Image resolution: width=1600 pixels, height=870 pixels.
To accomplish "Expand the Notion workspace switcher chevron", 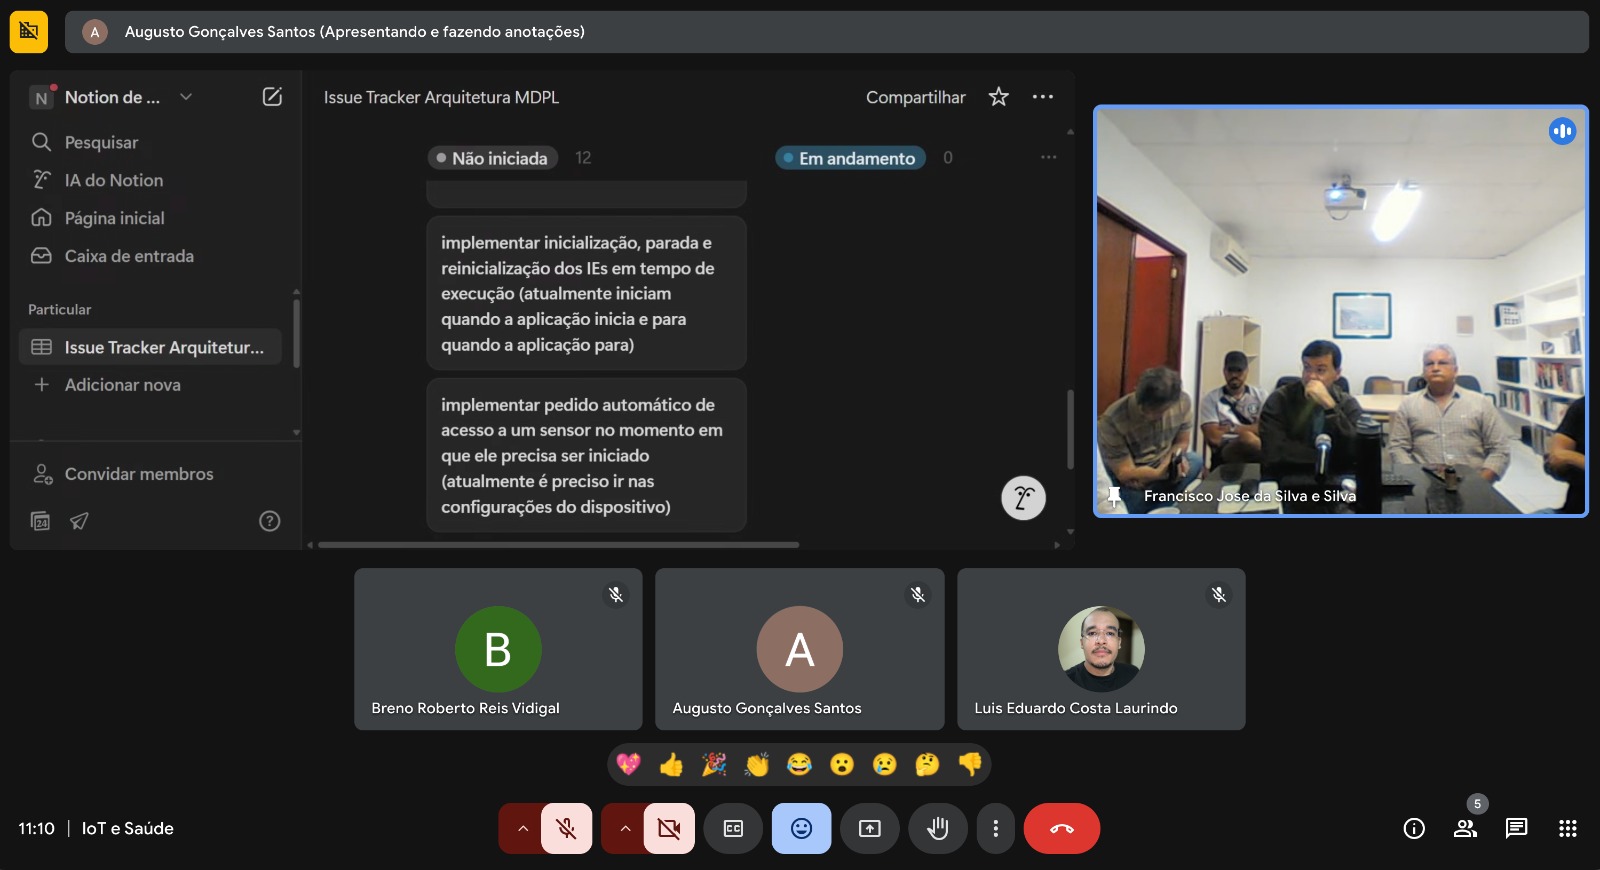I will click(186, 97).
